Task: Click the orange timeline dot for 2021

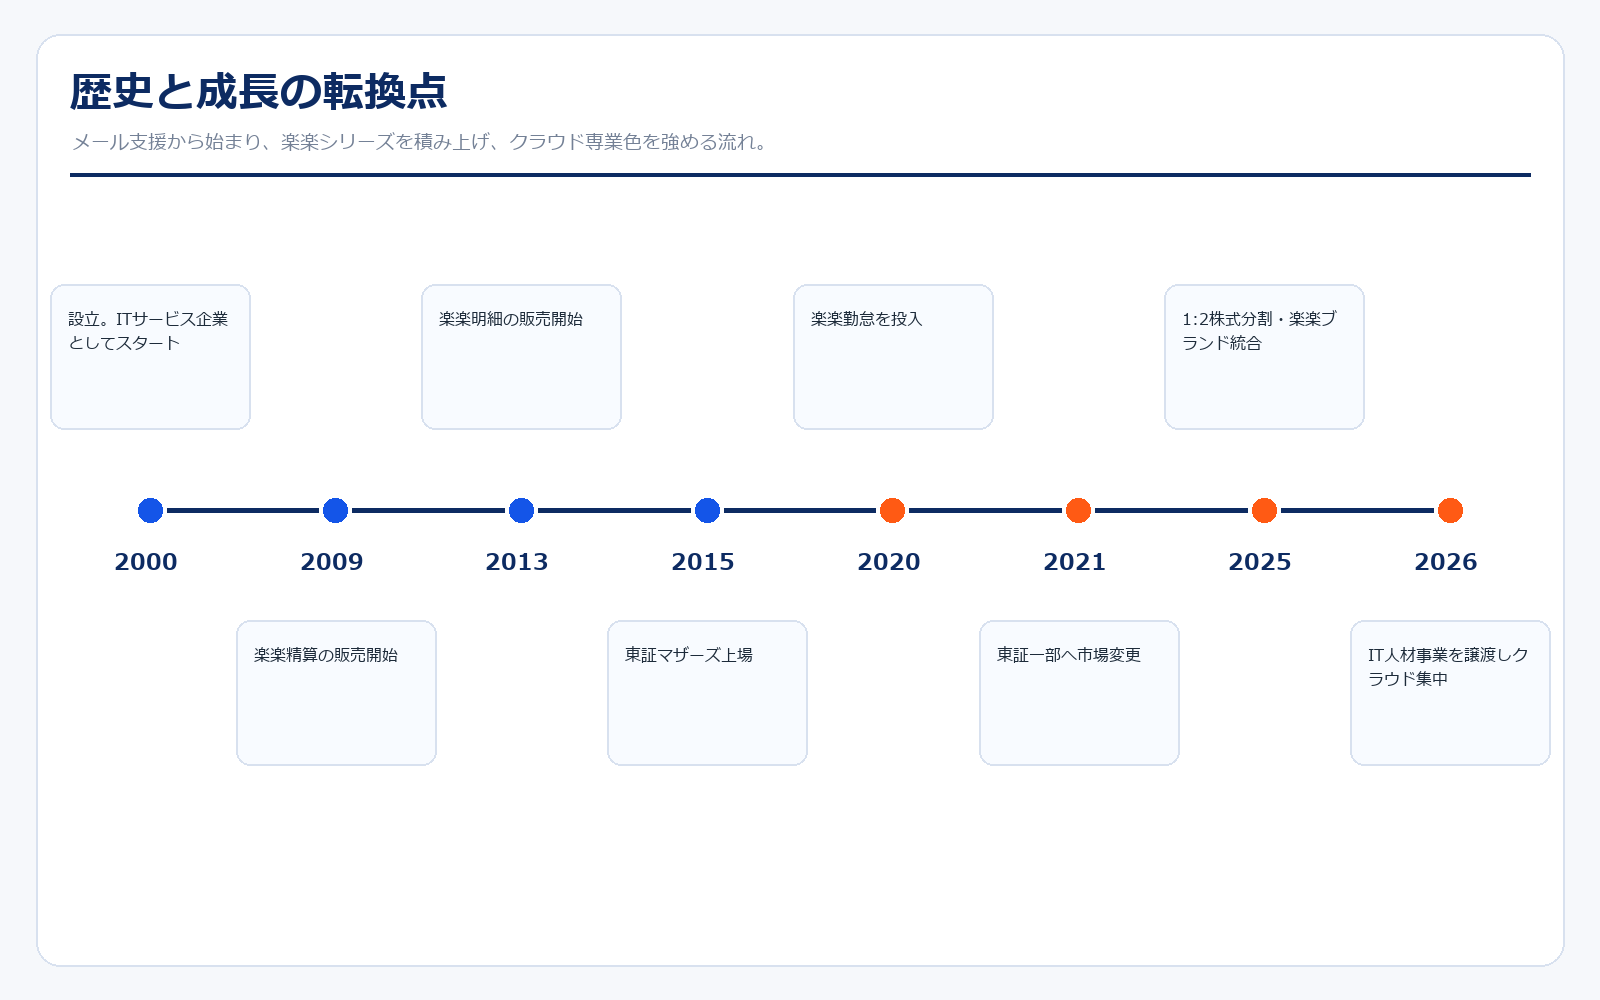Action: pos(1078,510)
